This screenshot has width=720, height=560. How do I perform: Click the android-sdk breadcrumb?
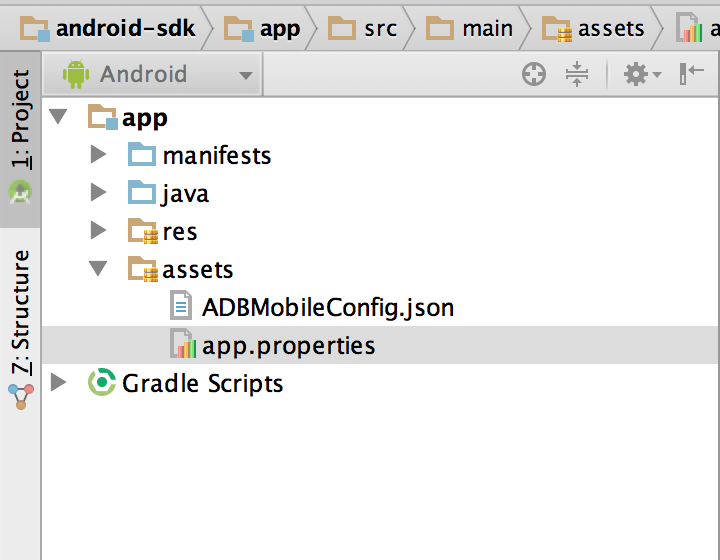click(108, 28)
